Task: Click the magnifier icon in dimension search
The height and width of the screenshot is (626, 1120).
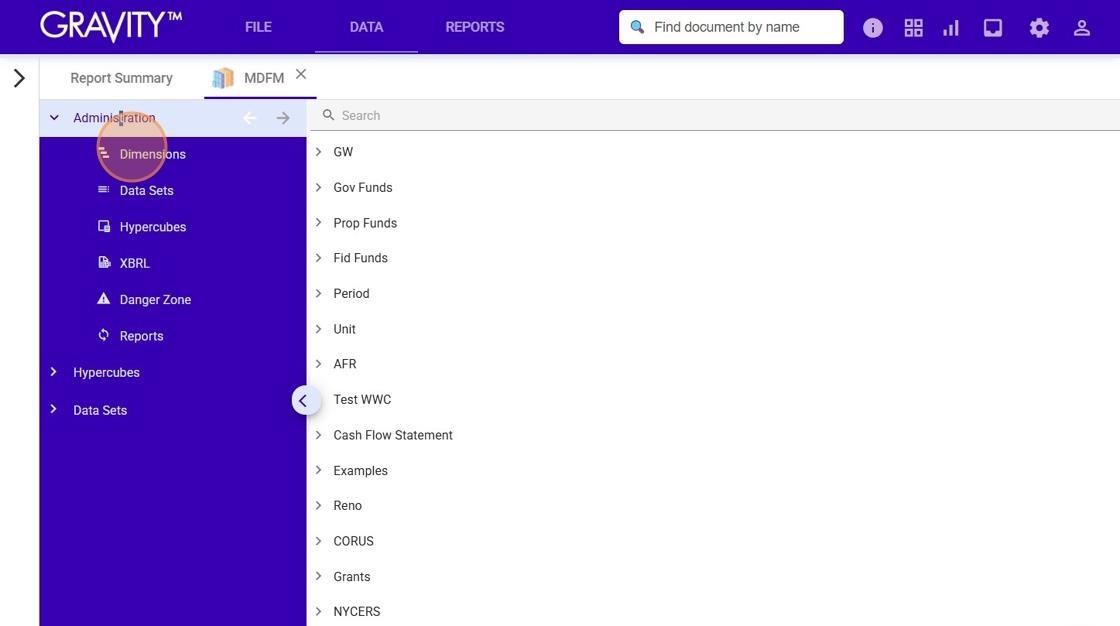Action: [329, 115]
